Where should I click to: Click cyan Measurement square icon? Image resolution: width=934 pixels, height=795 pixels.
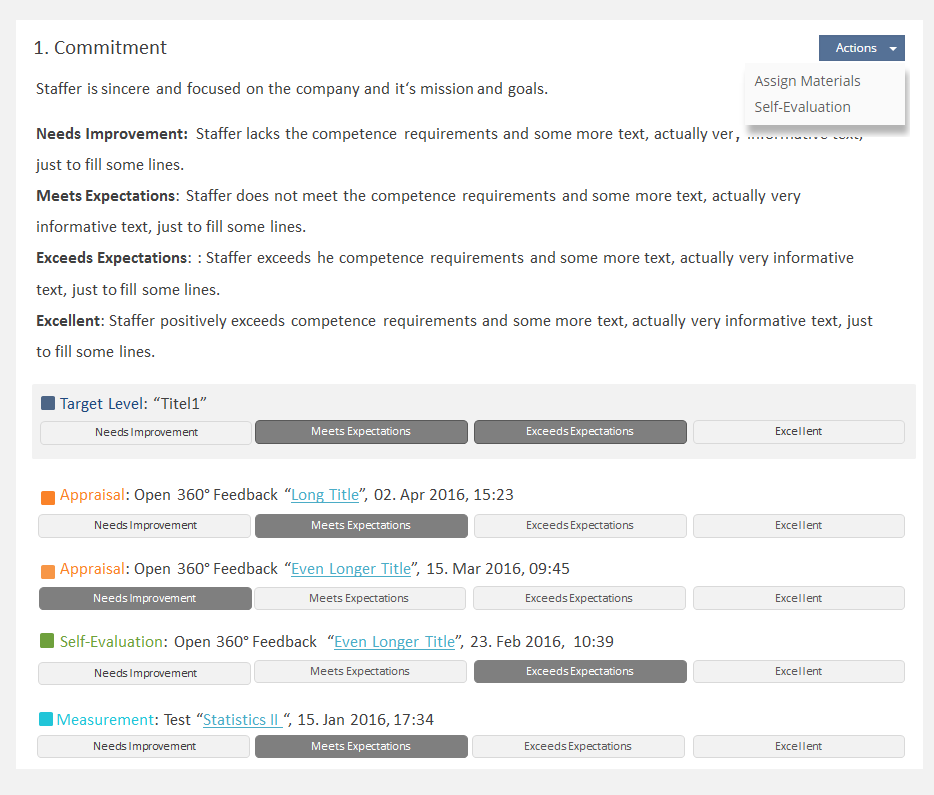(46, 719)
